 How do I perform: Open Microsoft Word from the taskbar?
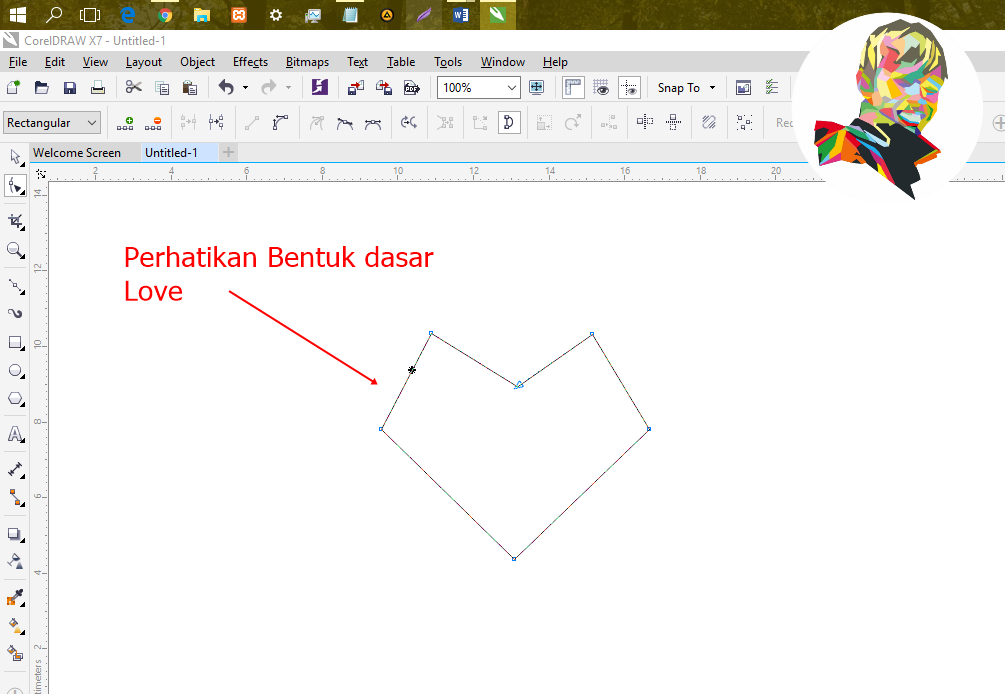tap(460, 15)
